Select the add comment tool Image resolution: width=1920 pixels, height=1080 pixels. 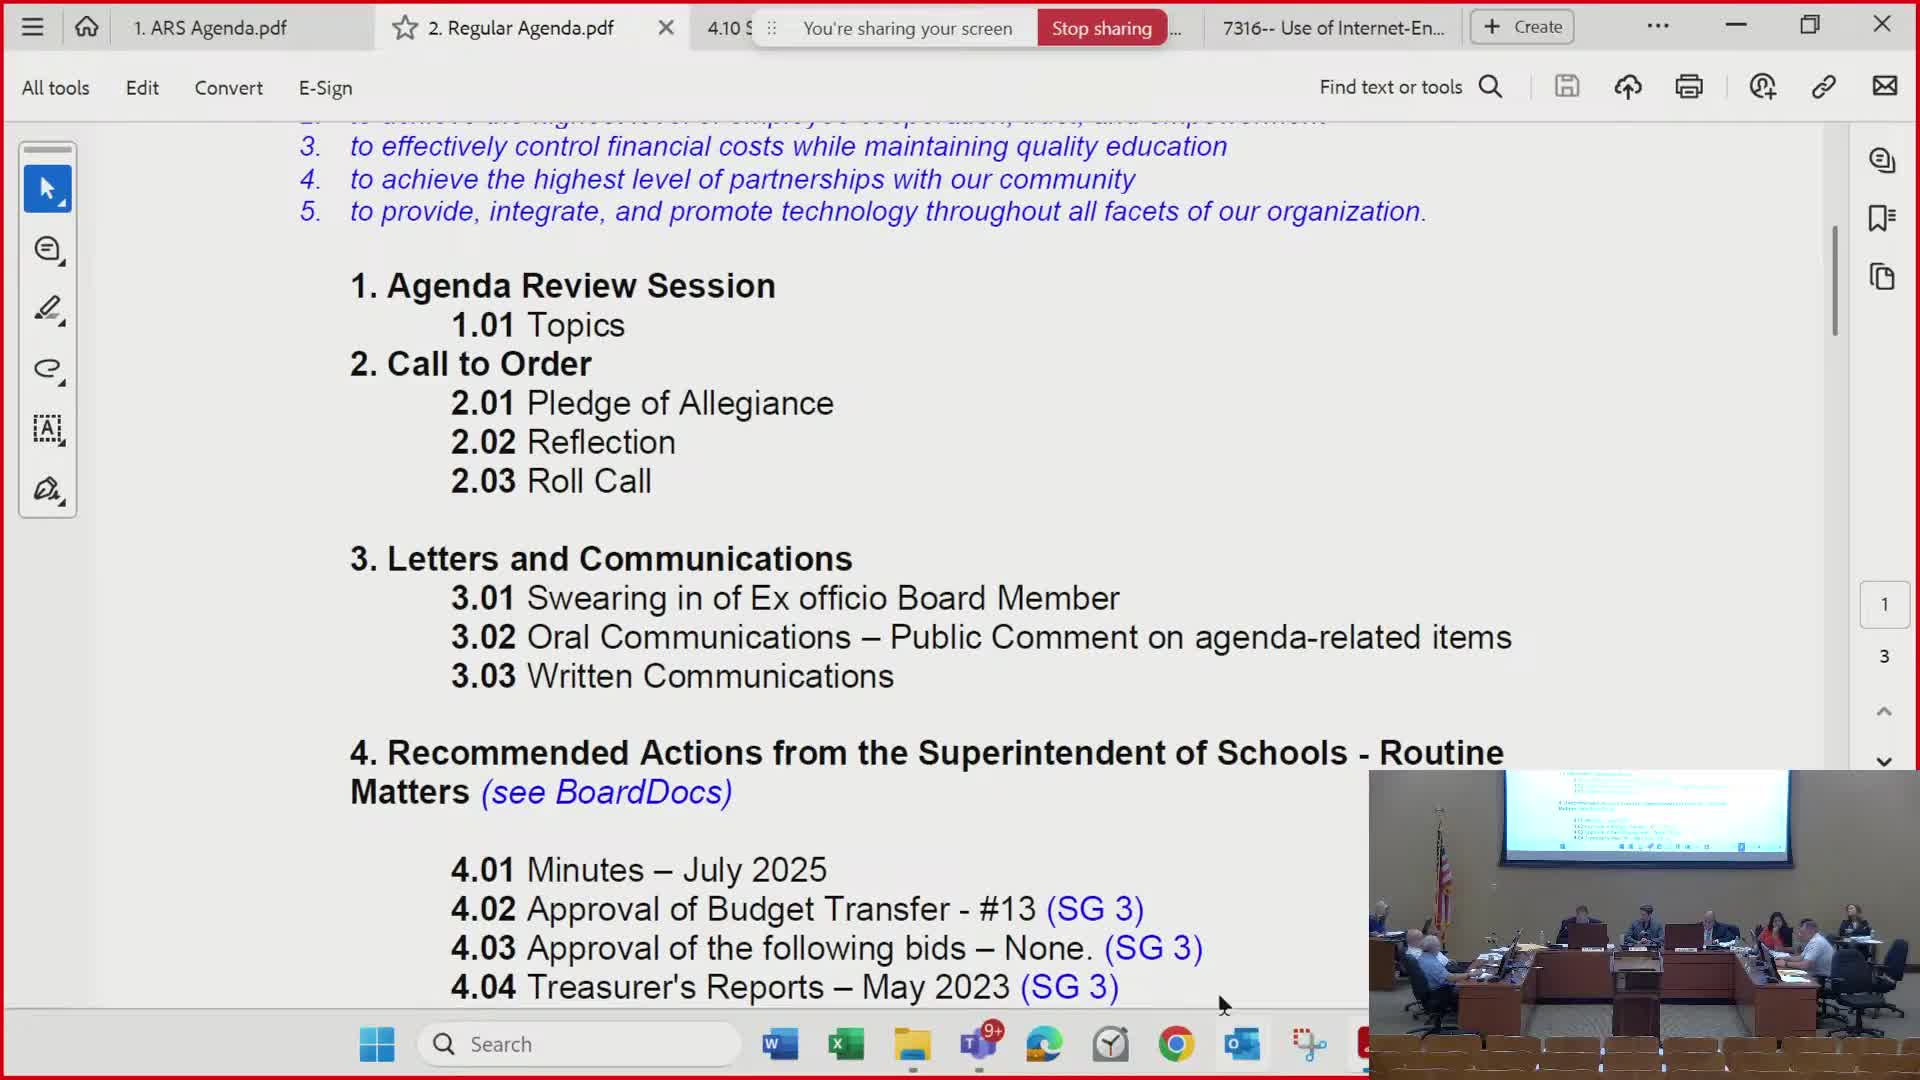[x=48, y=249]
